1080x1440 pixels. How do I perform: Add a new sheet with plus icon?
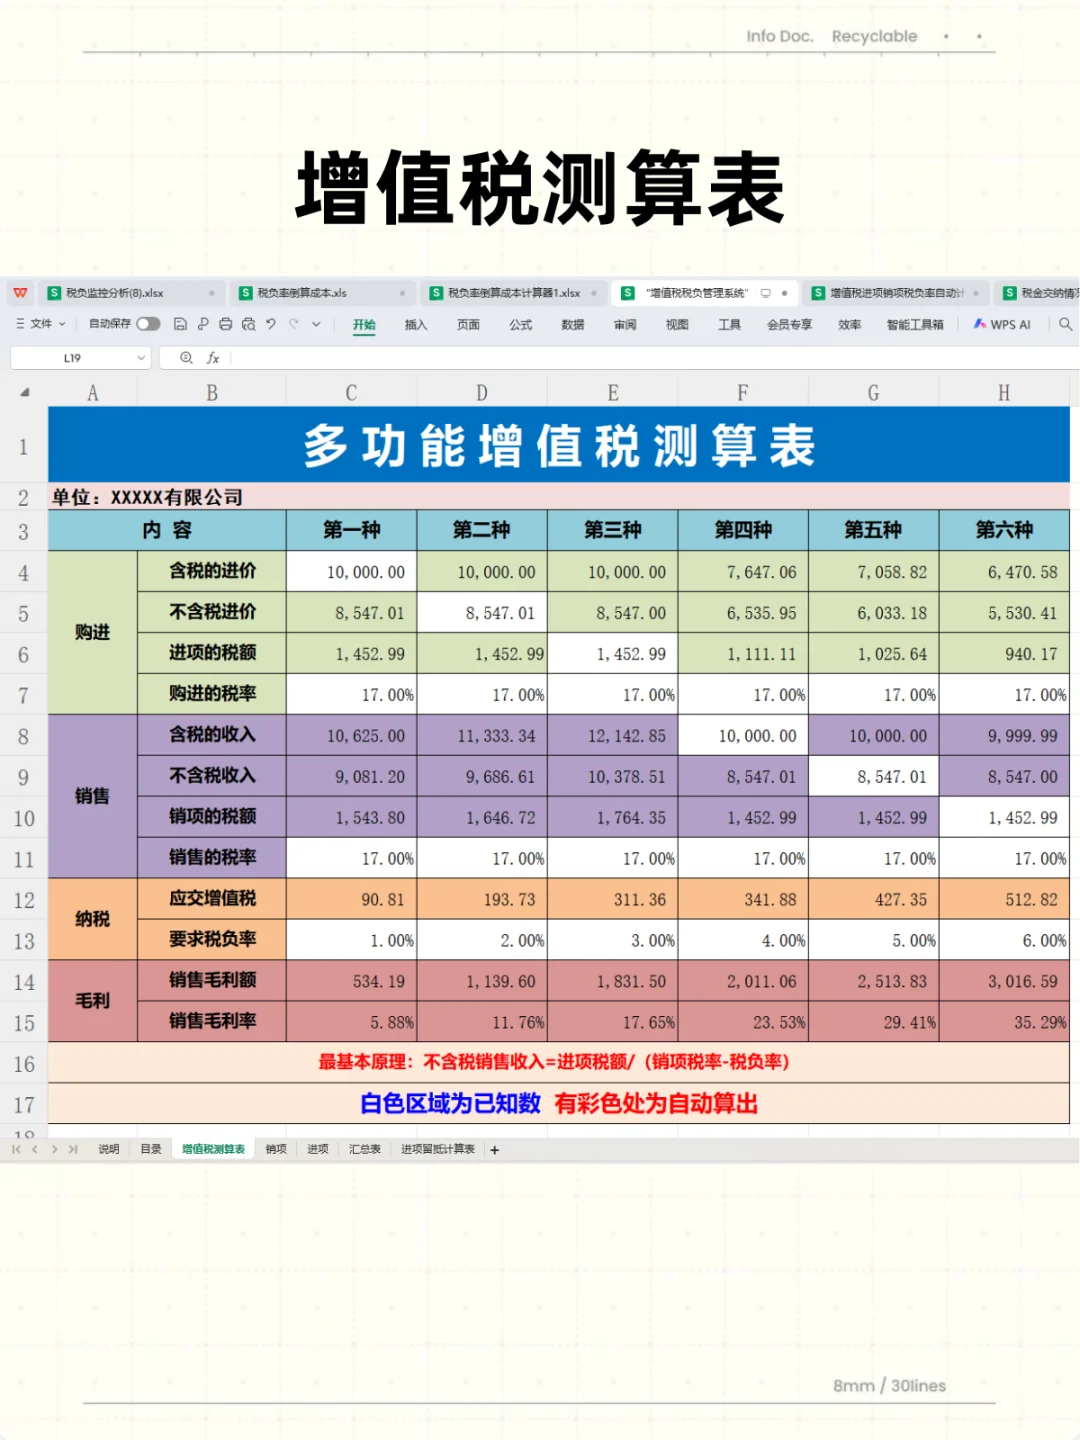tap(494, 1150)
